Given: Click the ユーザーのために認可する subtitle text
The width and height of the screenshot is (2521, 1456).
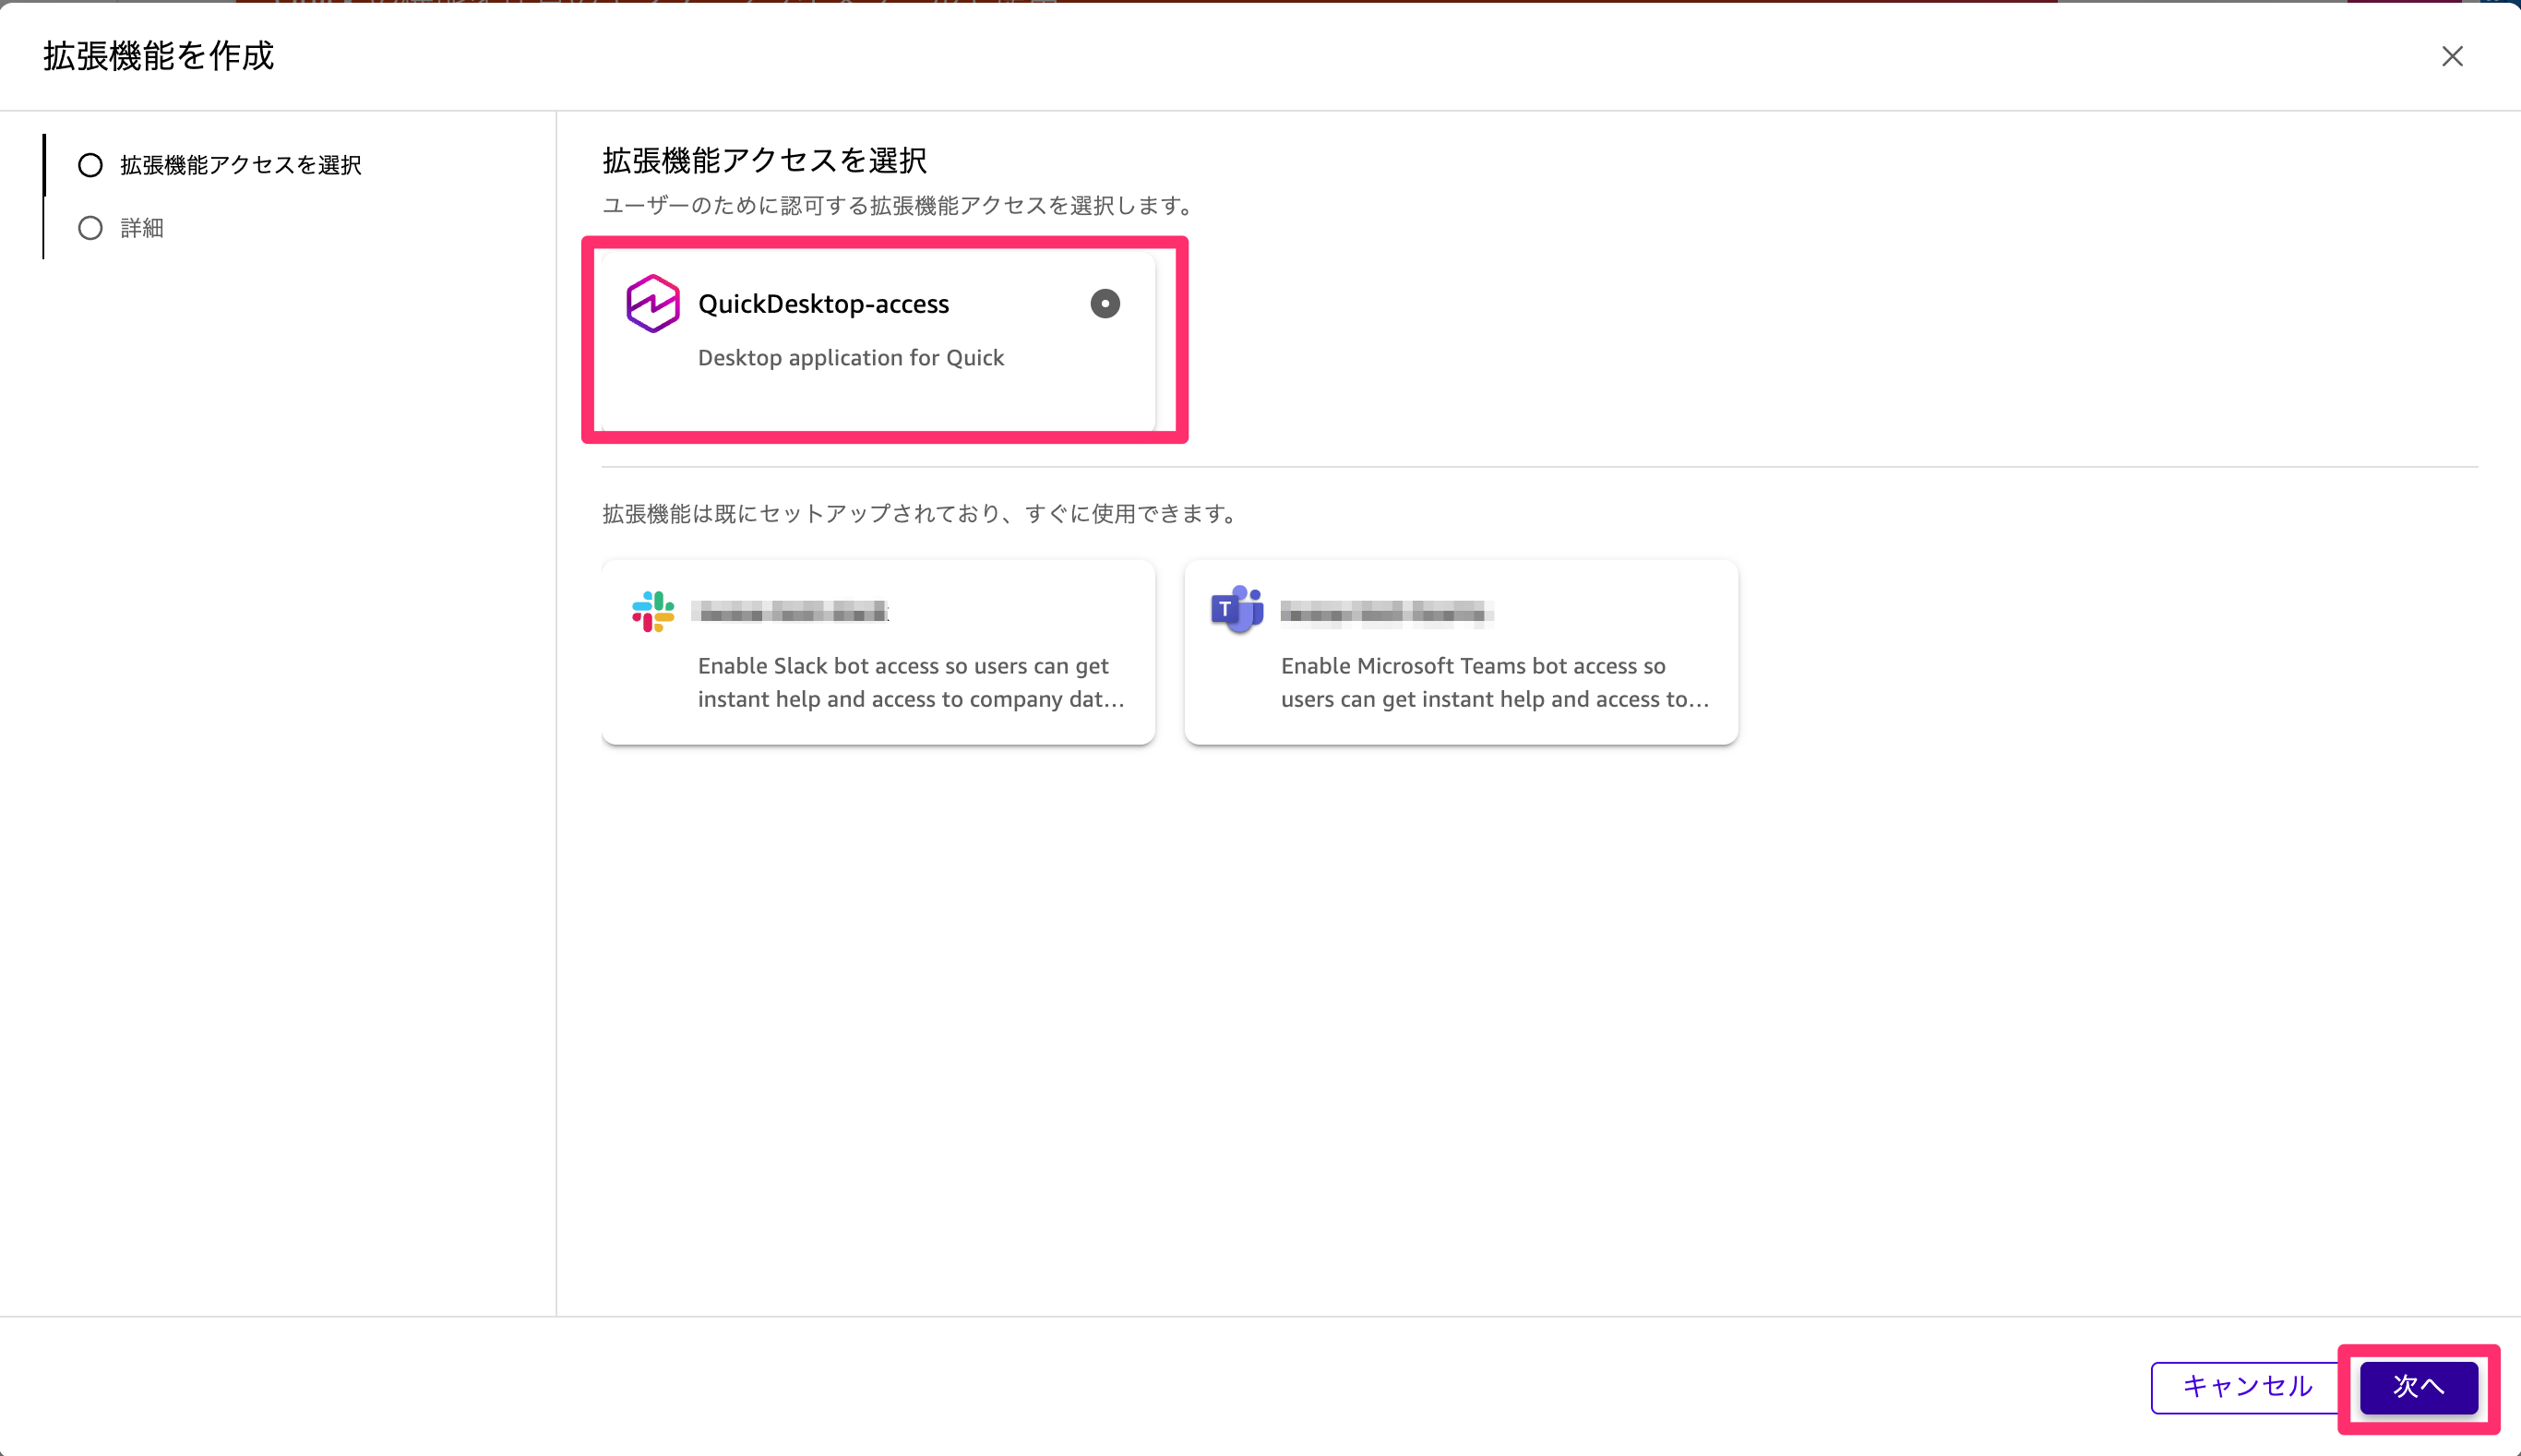Looking at the screenshot, I should click(x=900, y=206).
